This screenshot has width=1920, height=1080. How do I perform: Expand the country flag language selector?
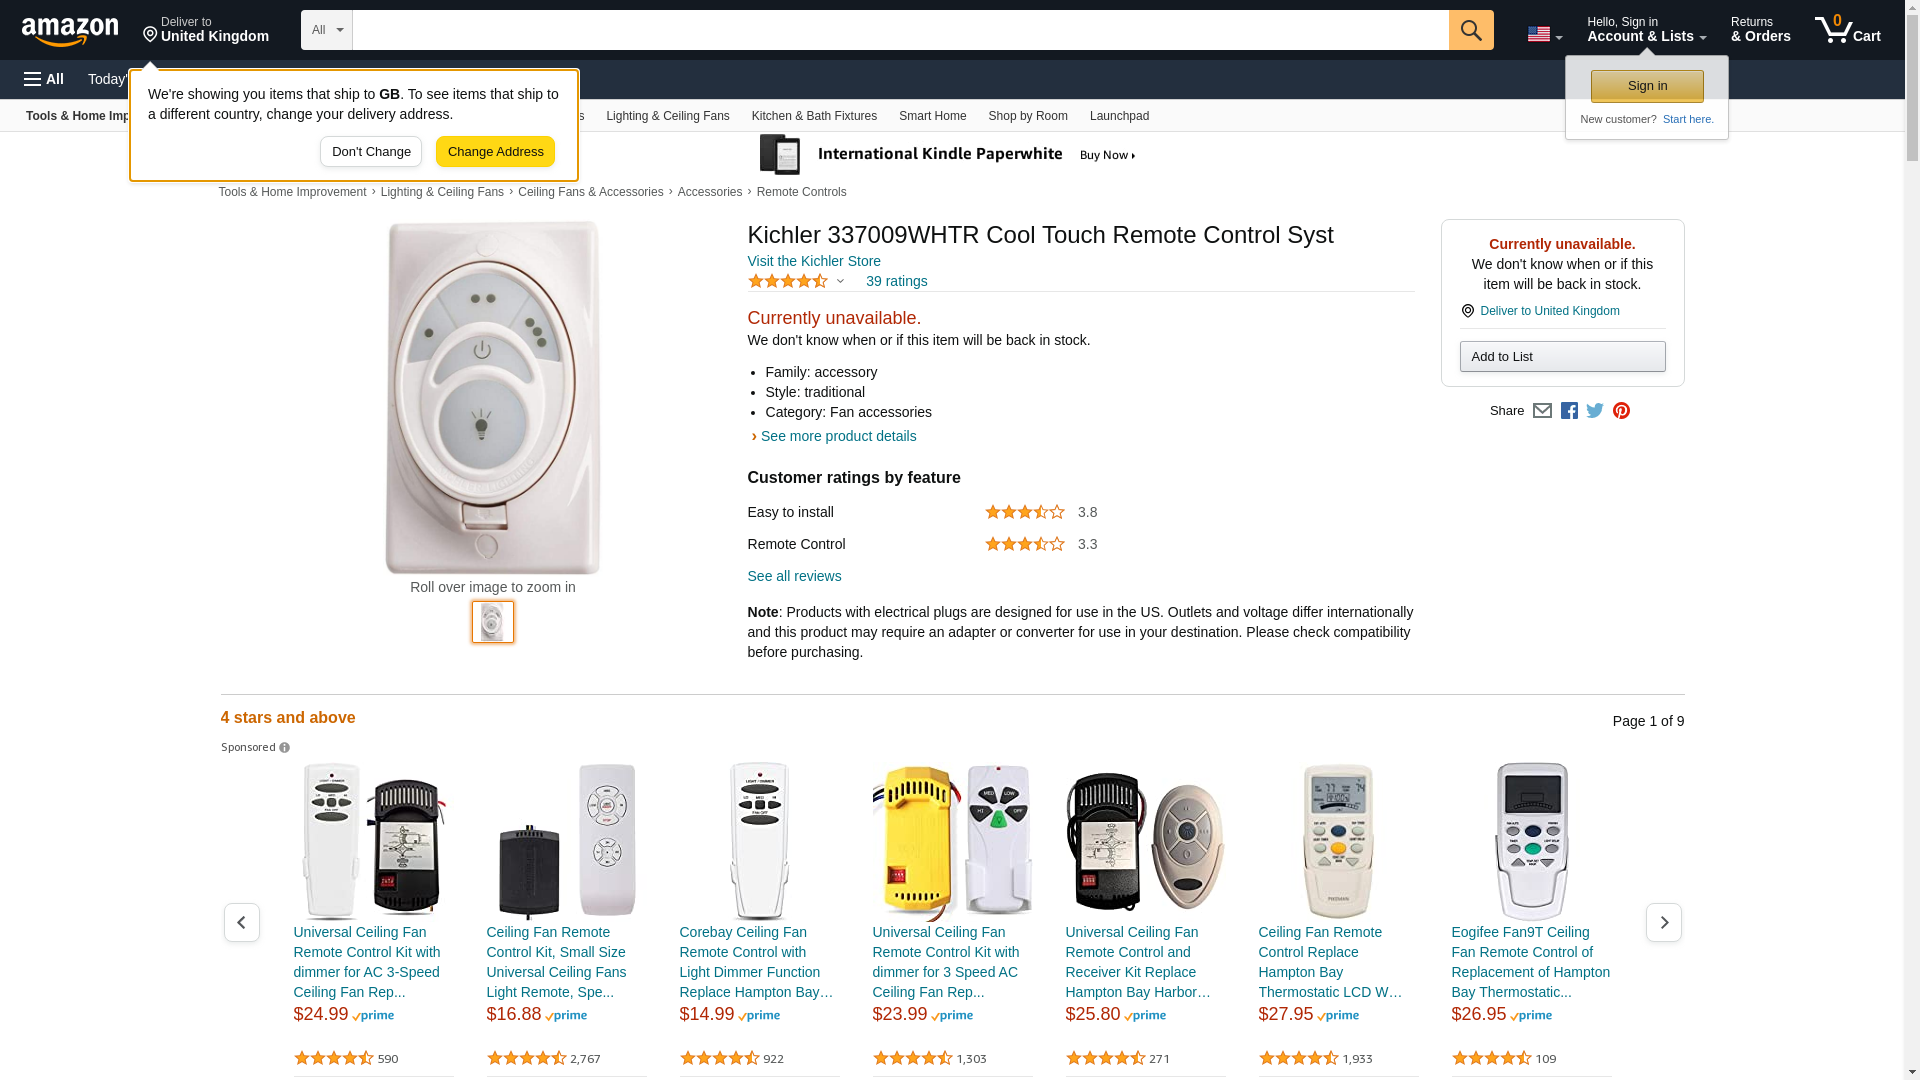click(x=1544, y=35)
